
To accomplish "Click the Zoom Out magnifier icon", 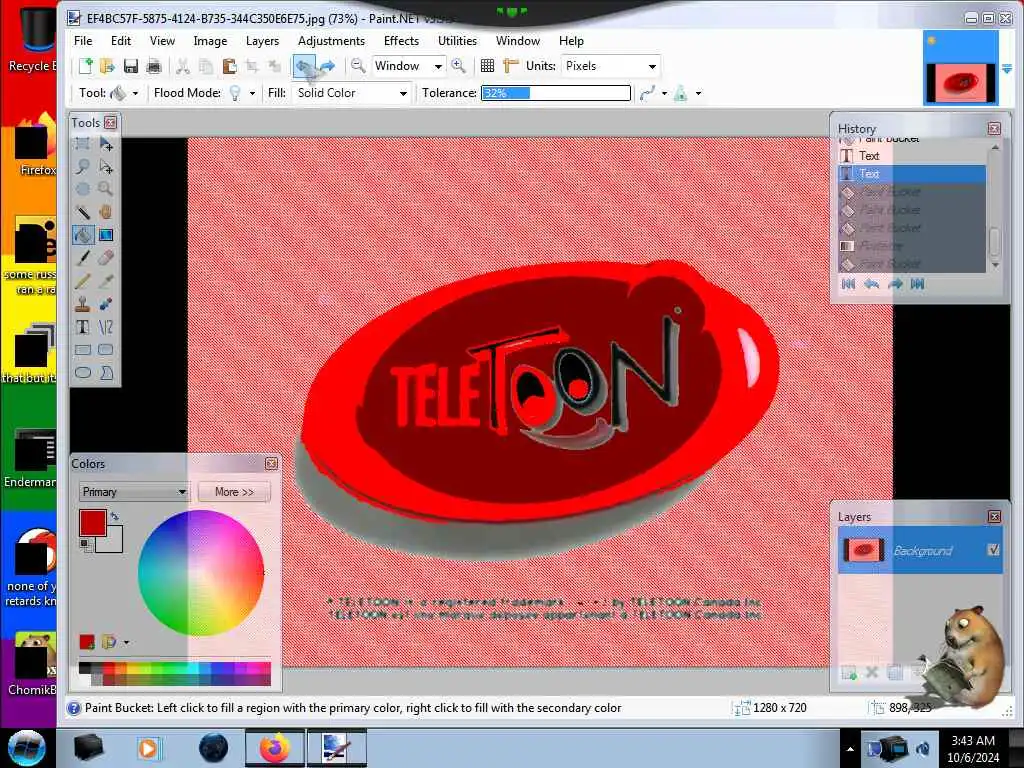I will (x=357, y=66).
